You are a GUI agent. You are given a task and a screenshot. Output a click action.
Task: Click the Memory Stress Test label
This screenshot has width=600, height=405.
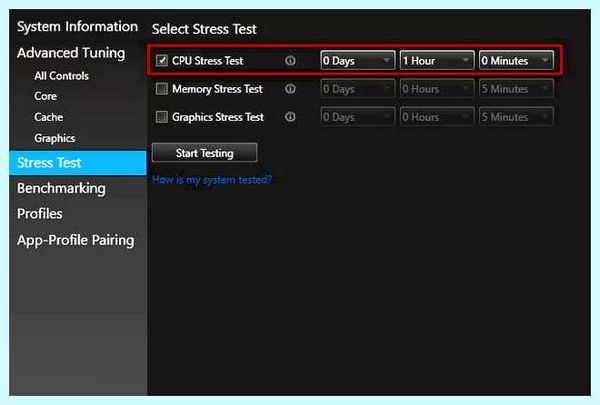(217, 89)
